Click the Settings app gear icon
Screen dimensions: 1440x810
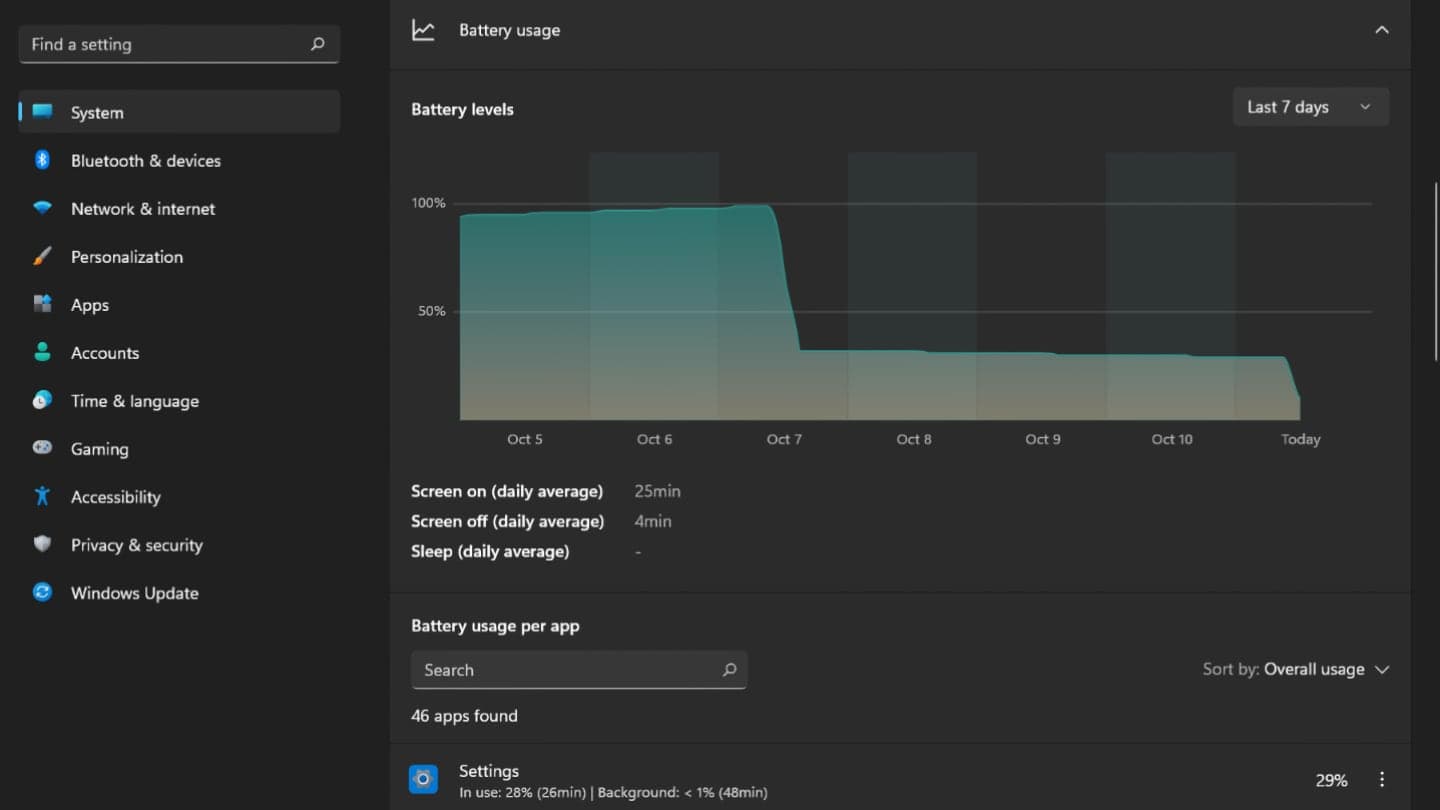423,779
